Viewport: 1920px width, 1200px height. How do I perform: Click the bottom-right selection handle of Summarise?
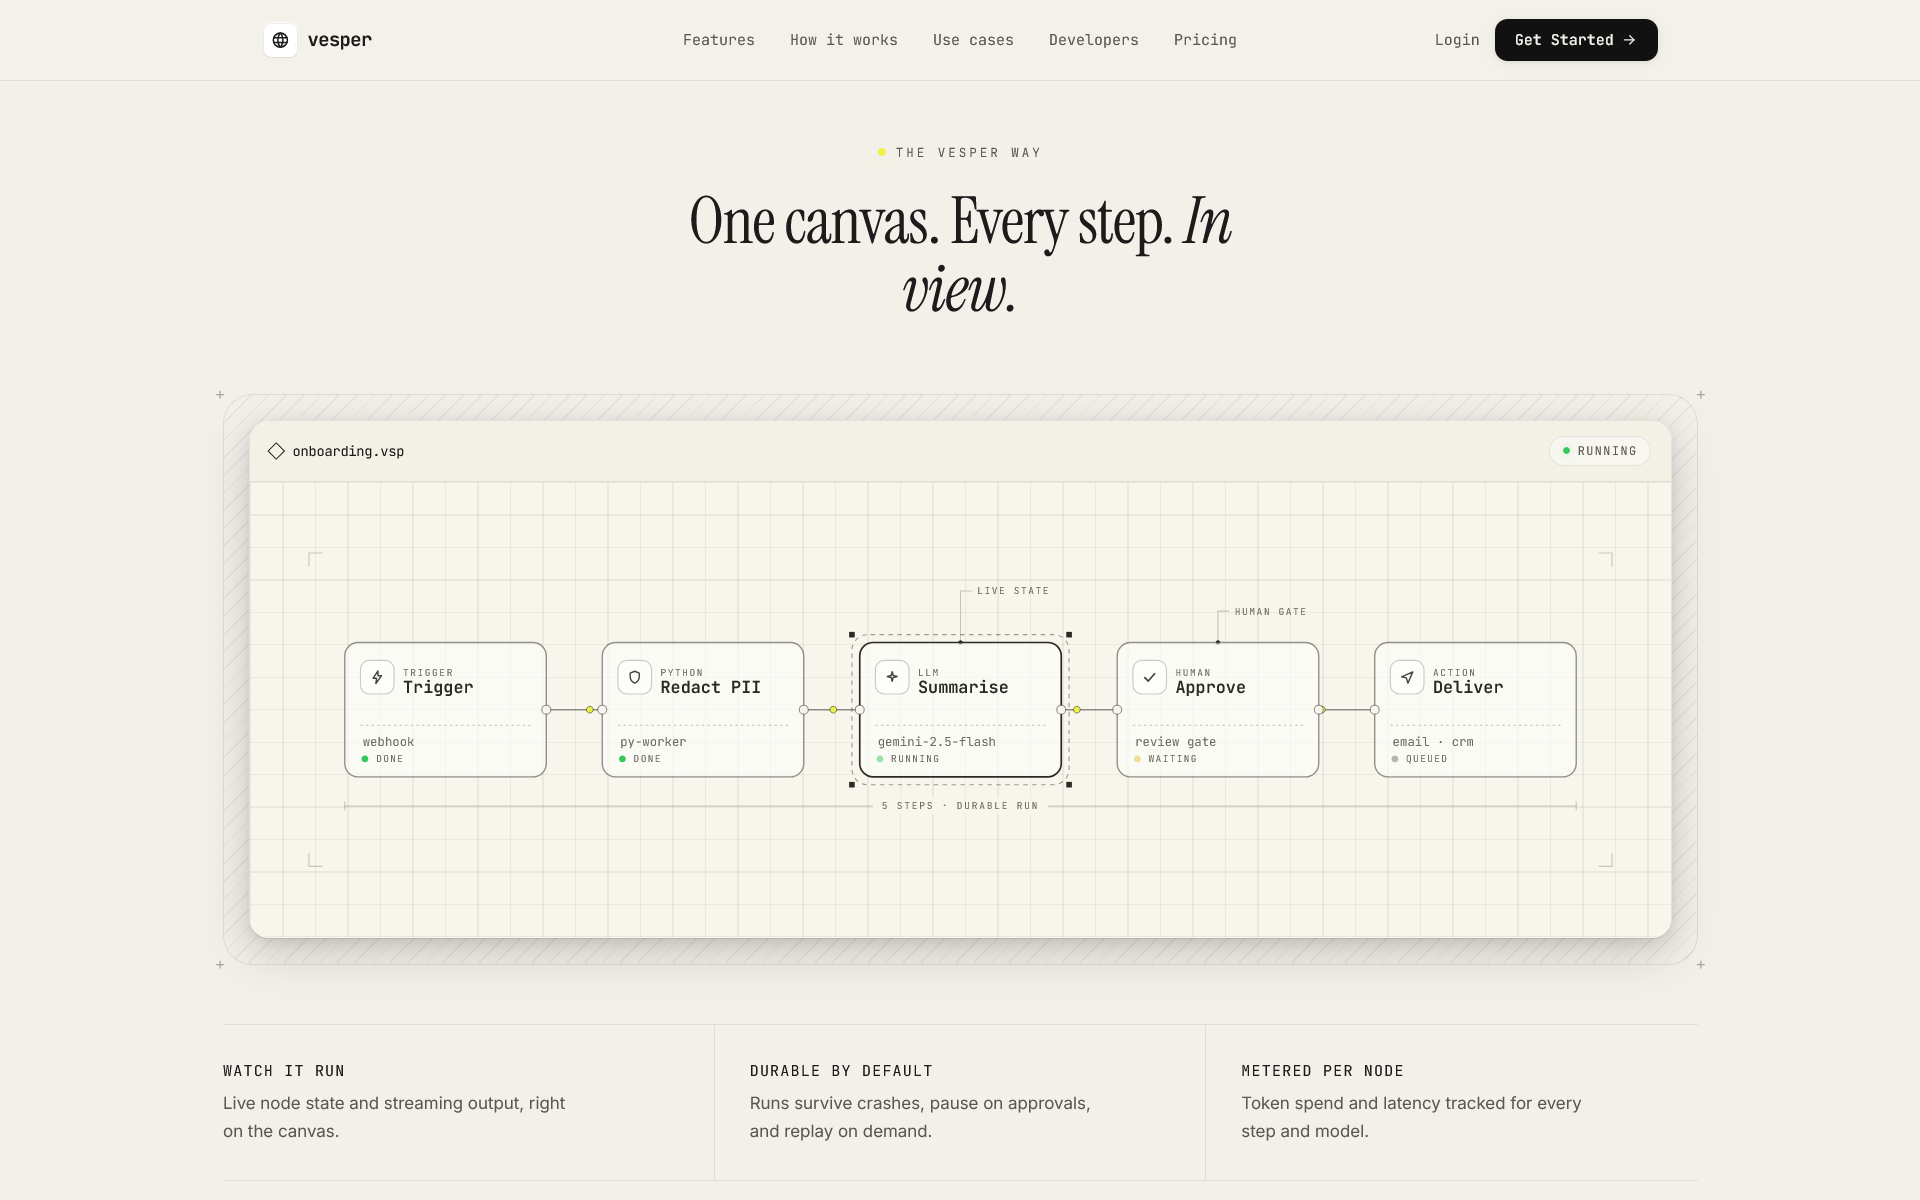point(1069,785)
